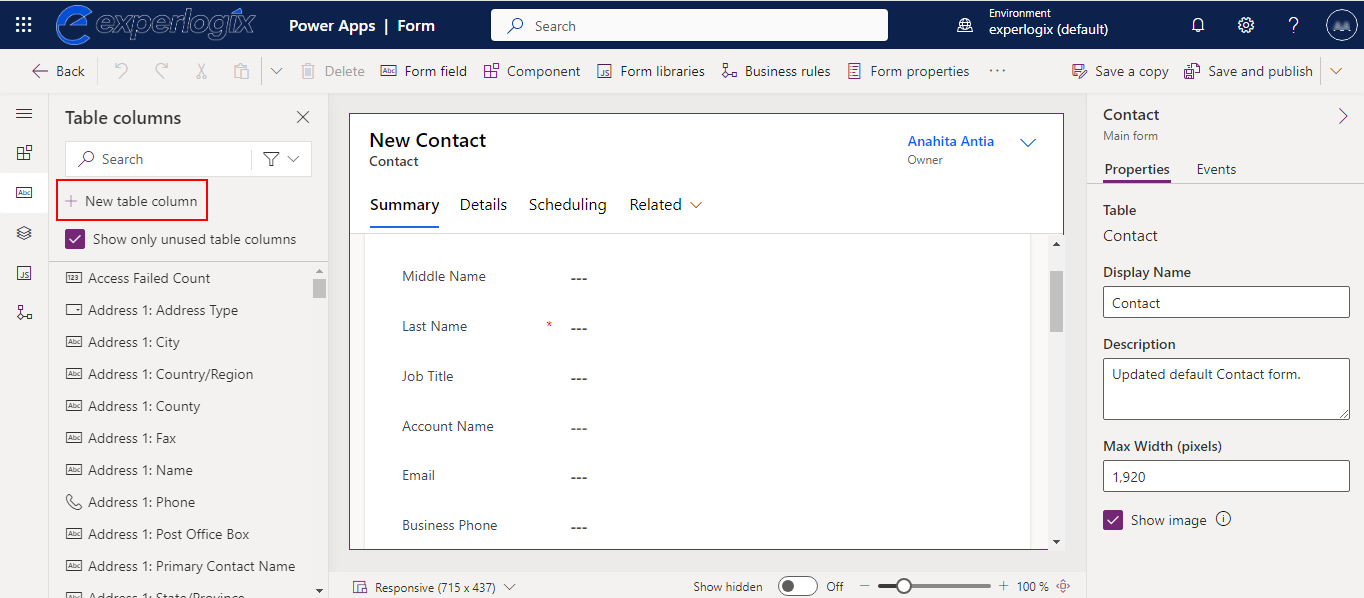Click the Redo icon
The image size is (1364, 598).
pyautogui.click(x=161, y=71)
